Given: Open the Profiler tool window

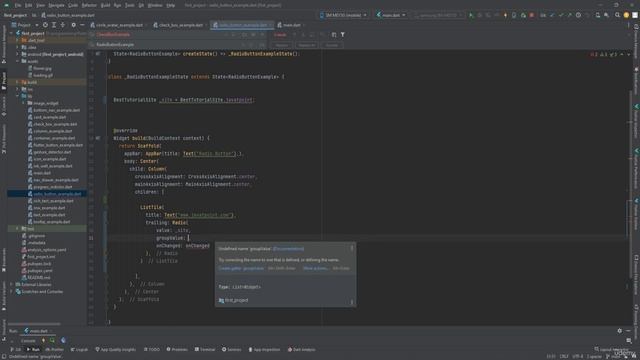Looking at the screenshot, I should click(55, 349).
